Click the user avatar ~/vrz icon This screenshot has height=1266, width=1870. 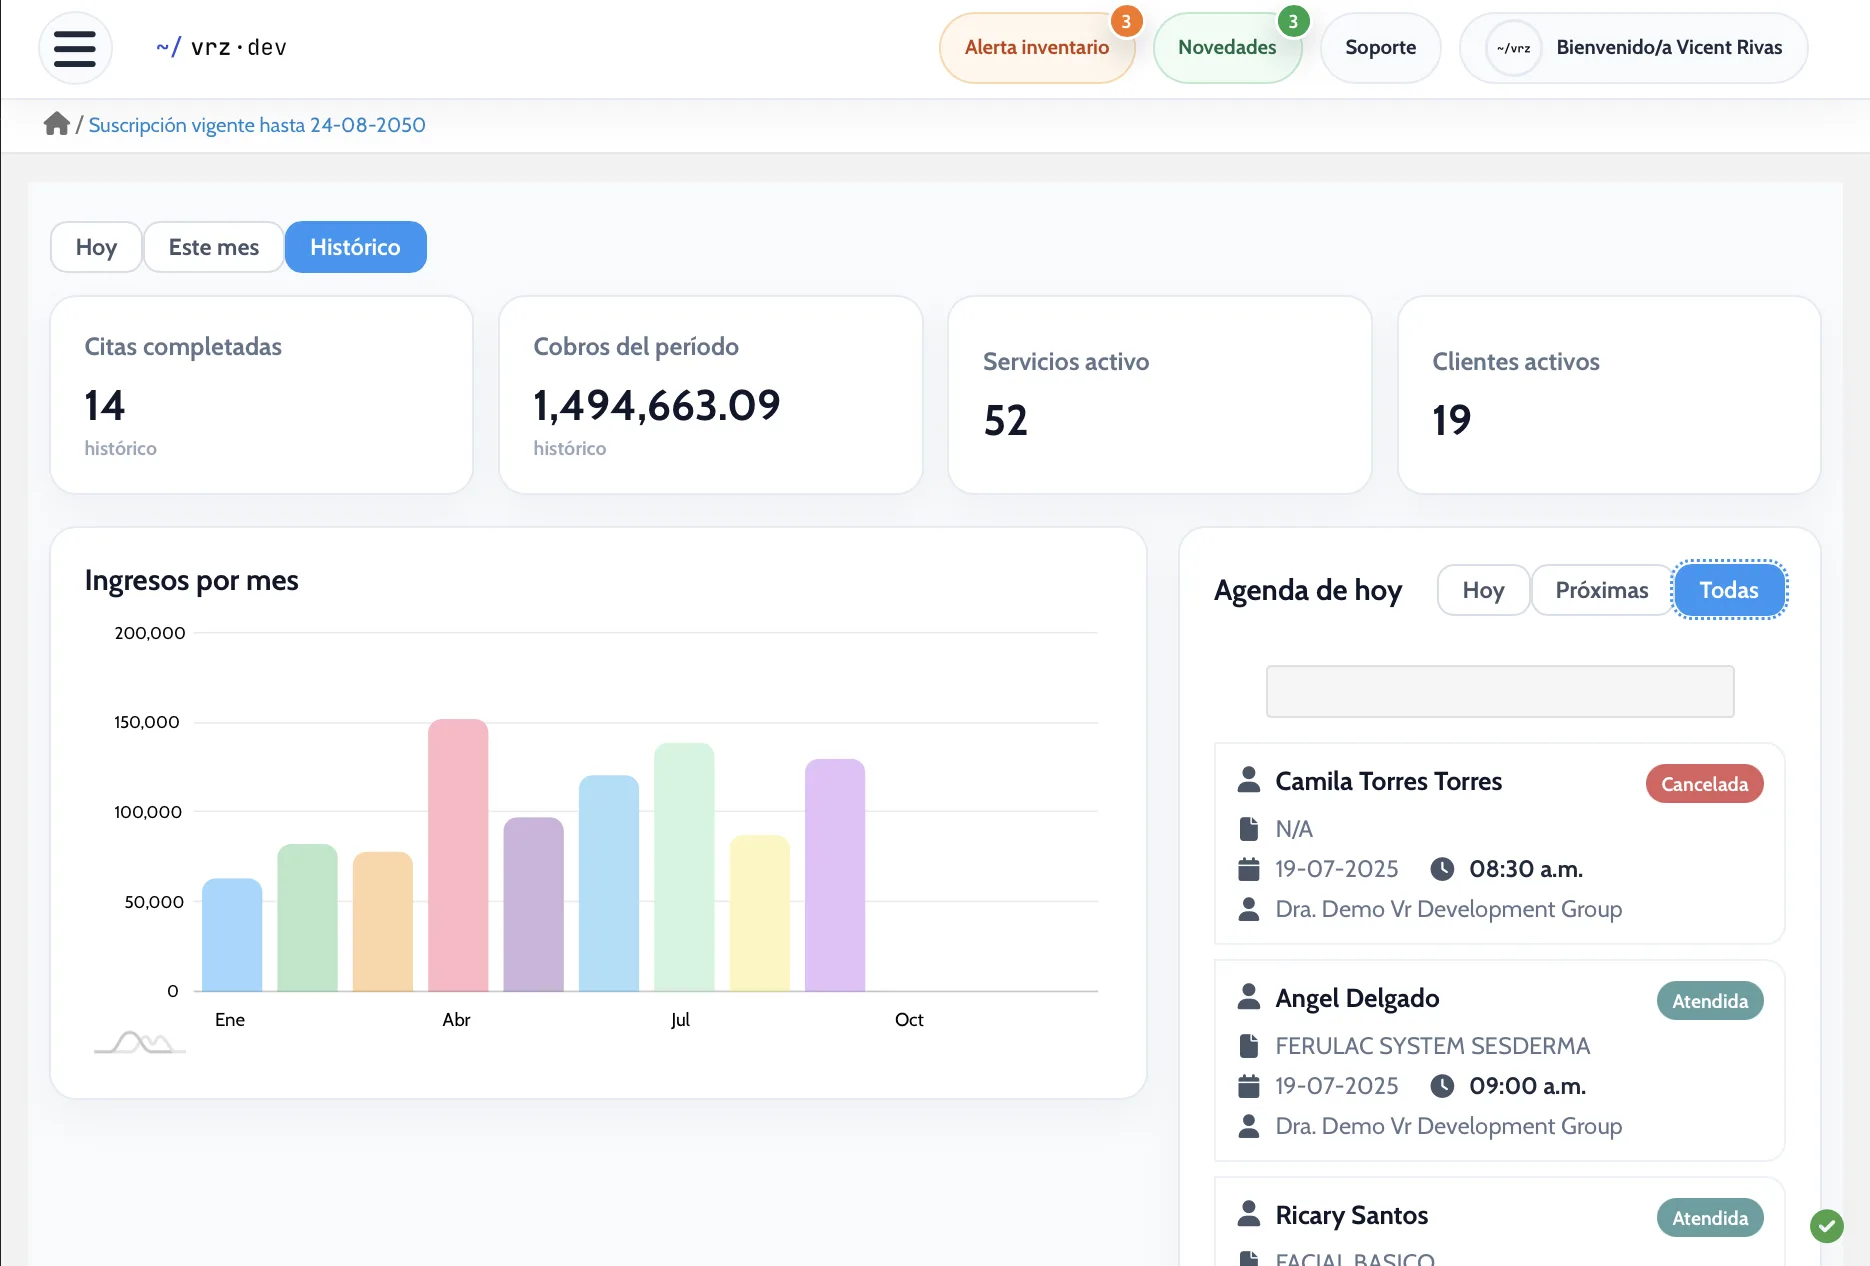pos(1513,48)
